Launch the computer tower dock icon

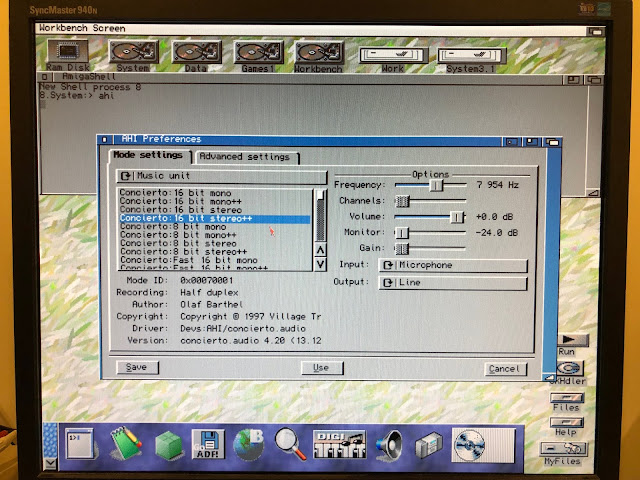point(429,445)
